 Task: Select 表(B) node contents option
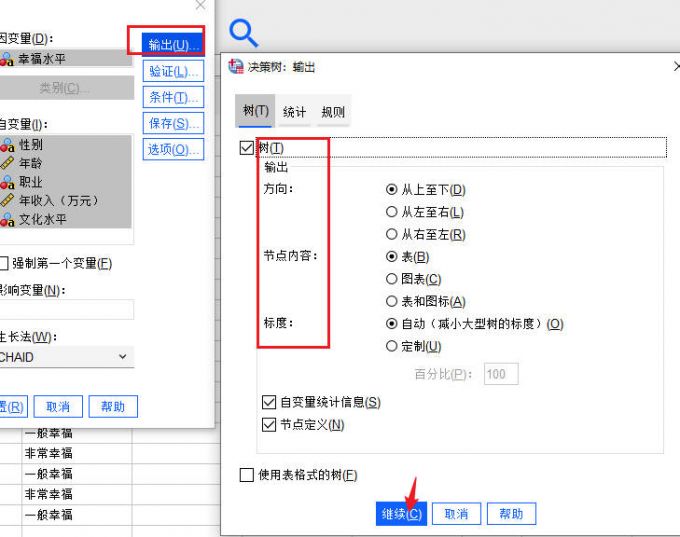point(391,256)
